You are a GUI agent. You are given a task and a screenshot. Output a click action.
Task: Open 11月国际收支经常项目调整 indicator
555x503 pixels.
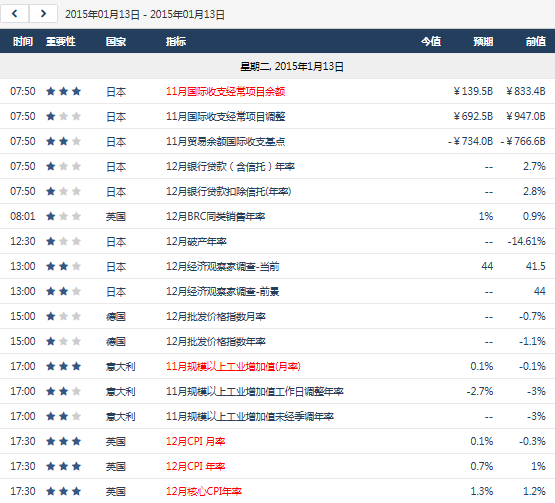click(x=225, y=116)
